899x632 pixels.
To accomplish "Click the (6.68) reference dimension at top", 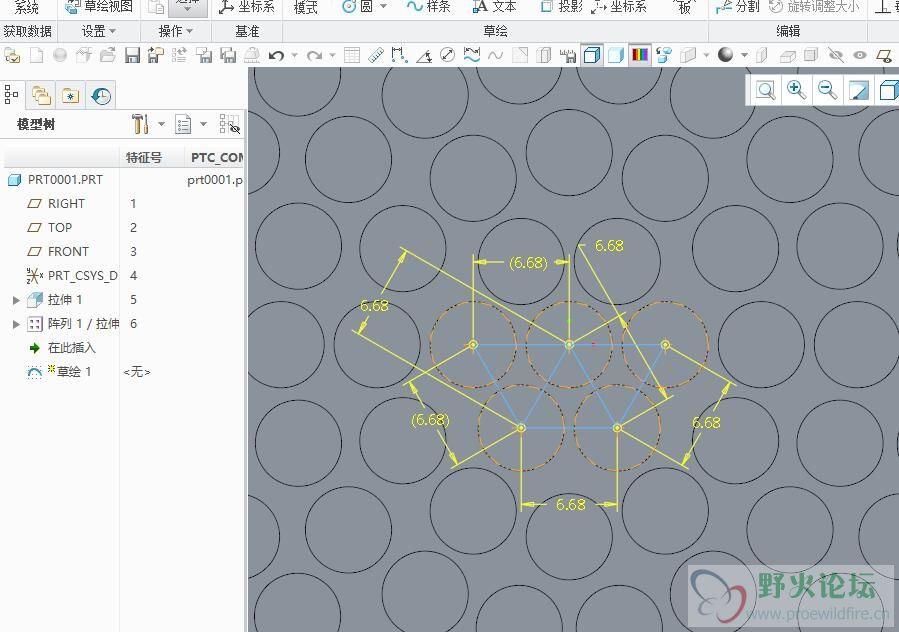I will [528, 263].
